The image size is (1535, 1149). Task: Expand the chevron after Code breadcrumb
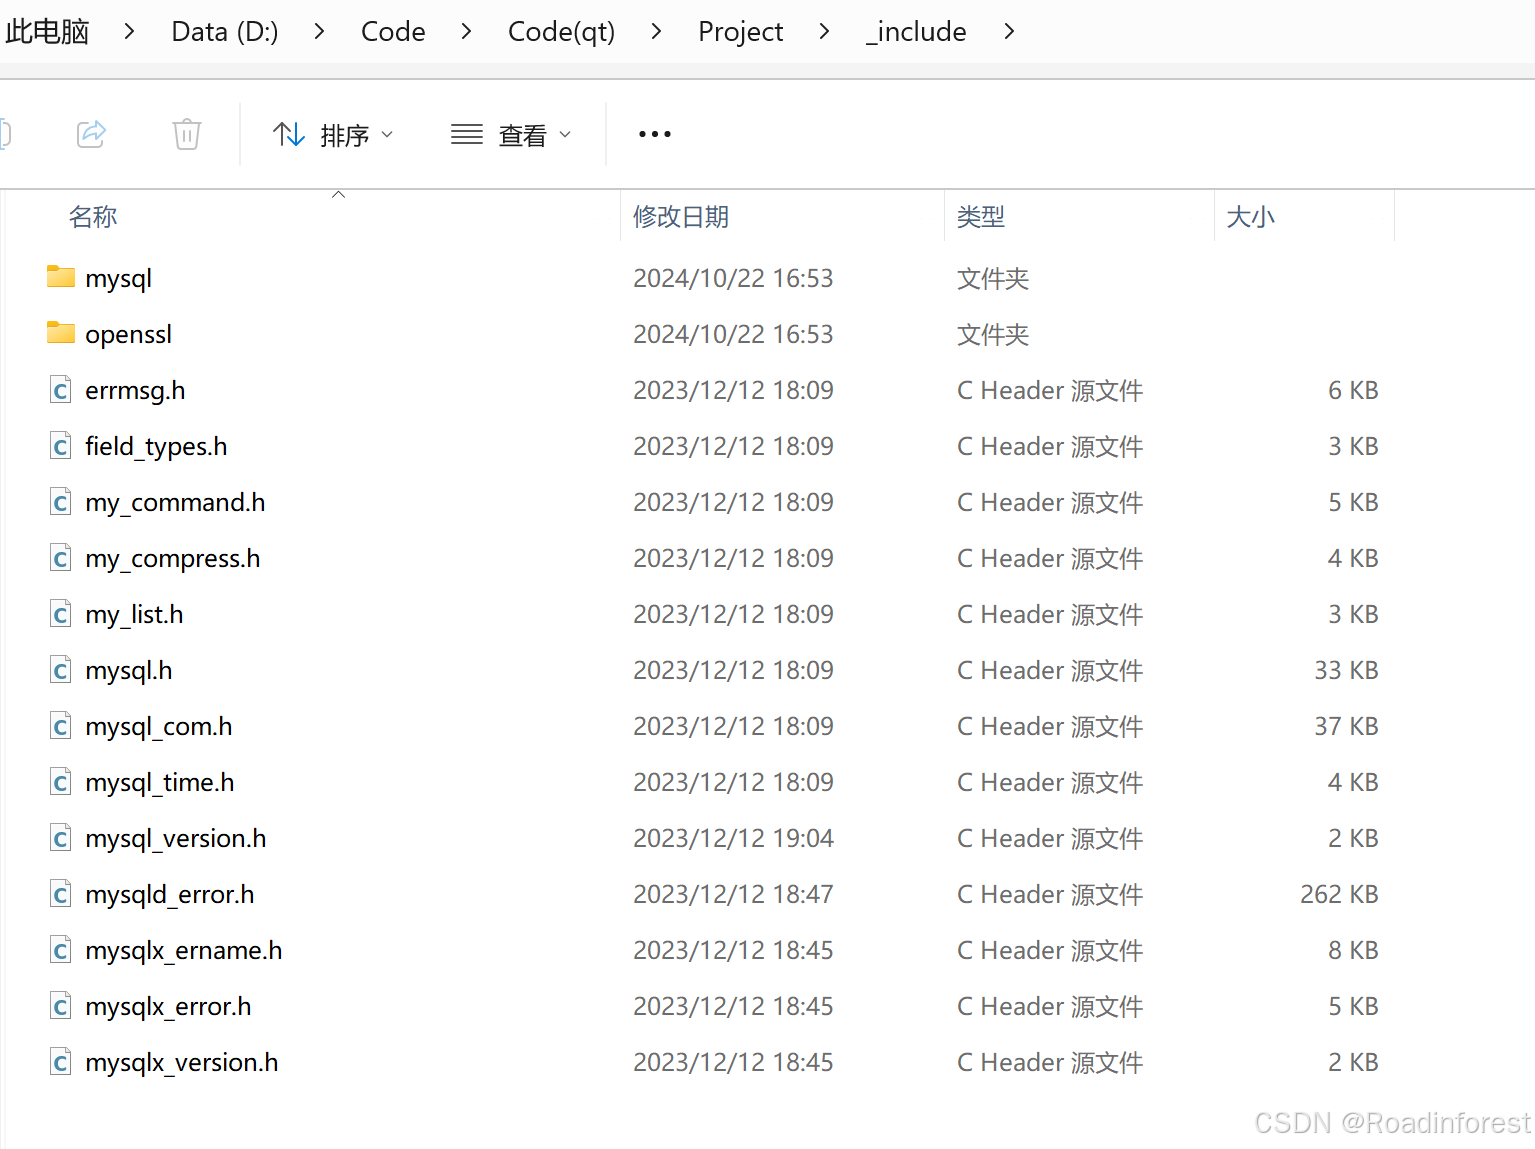pyautogui.click(x=466, y=32)
